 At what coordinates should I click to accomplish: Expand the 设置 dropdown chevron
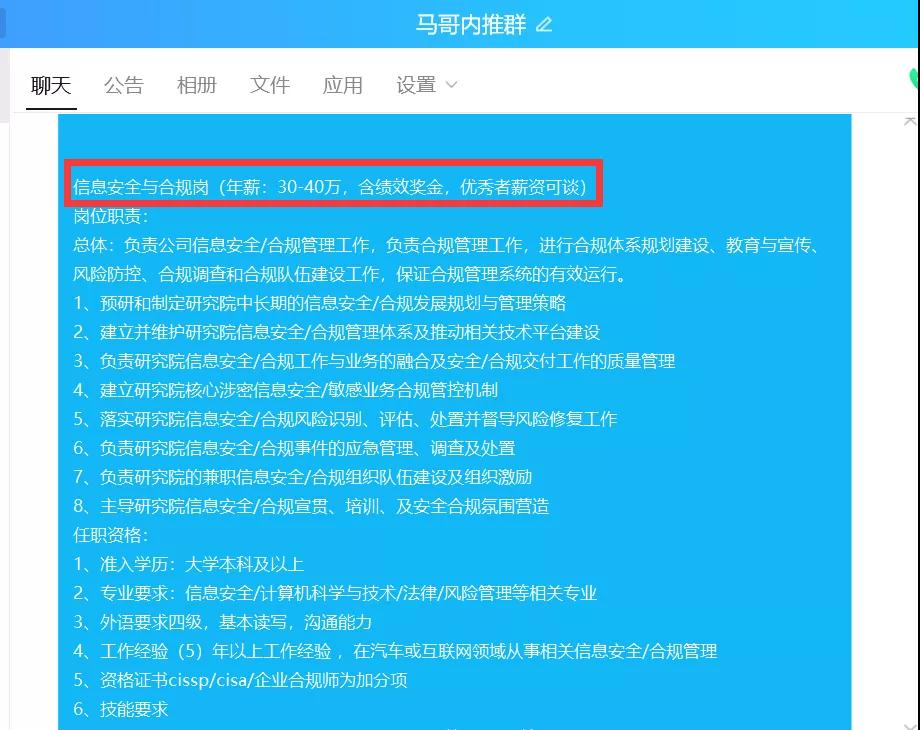[x=451, y=86]
